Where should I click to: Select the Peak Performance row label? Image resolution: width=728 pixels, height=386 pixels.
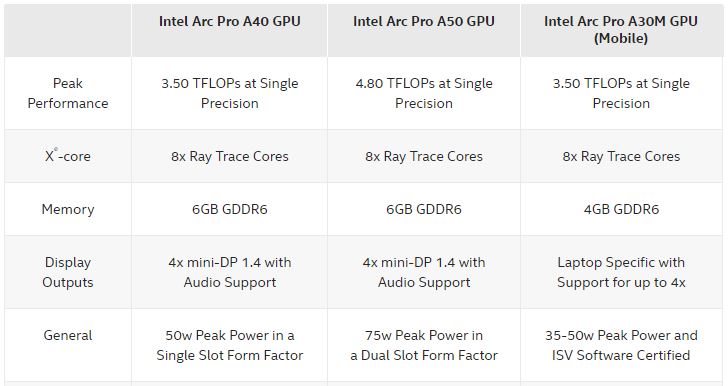pos(68,93)
